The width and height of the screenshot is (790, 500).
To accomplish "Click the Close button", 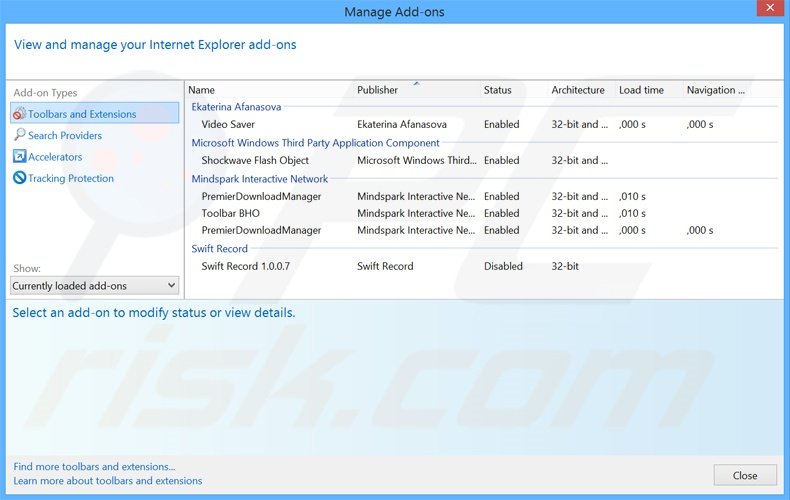I will [x=745, y=475].
